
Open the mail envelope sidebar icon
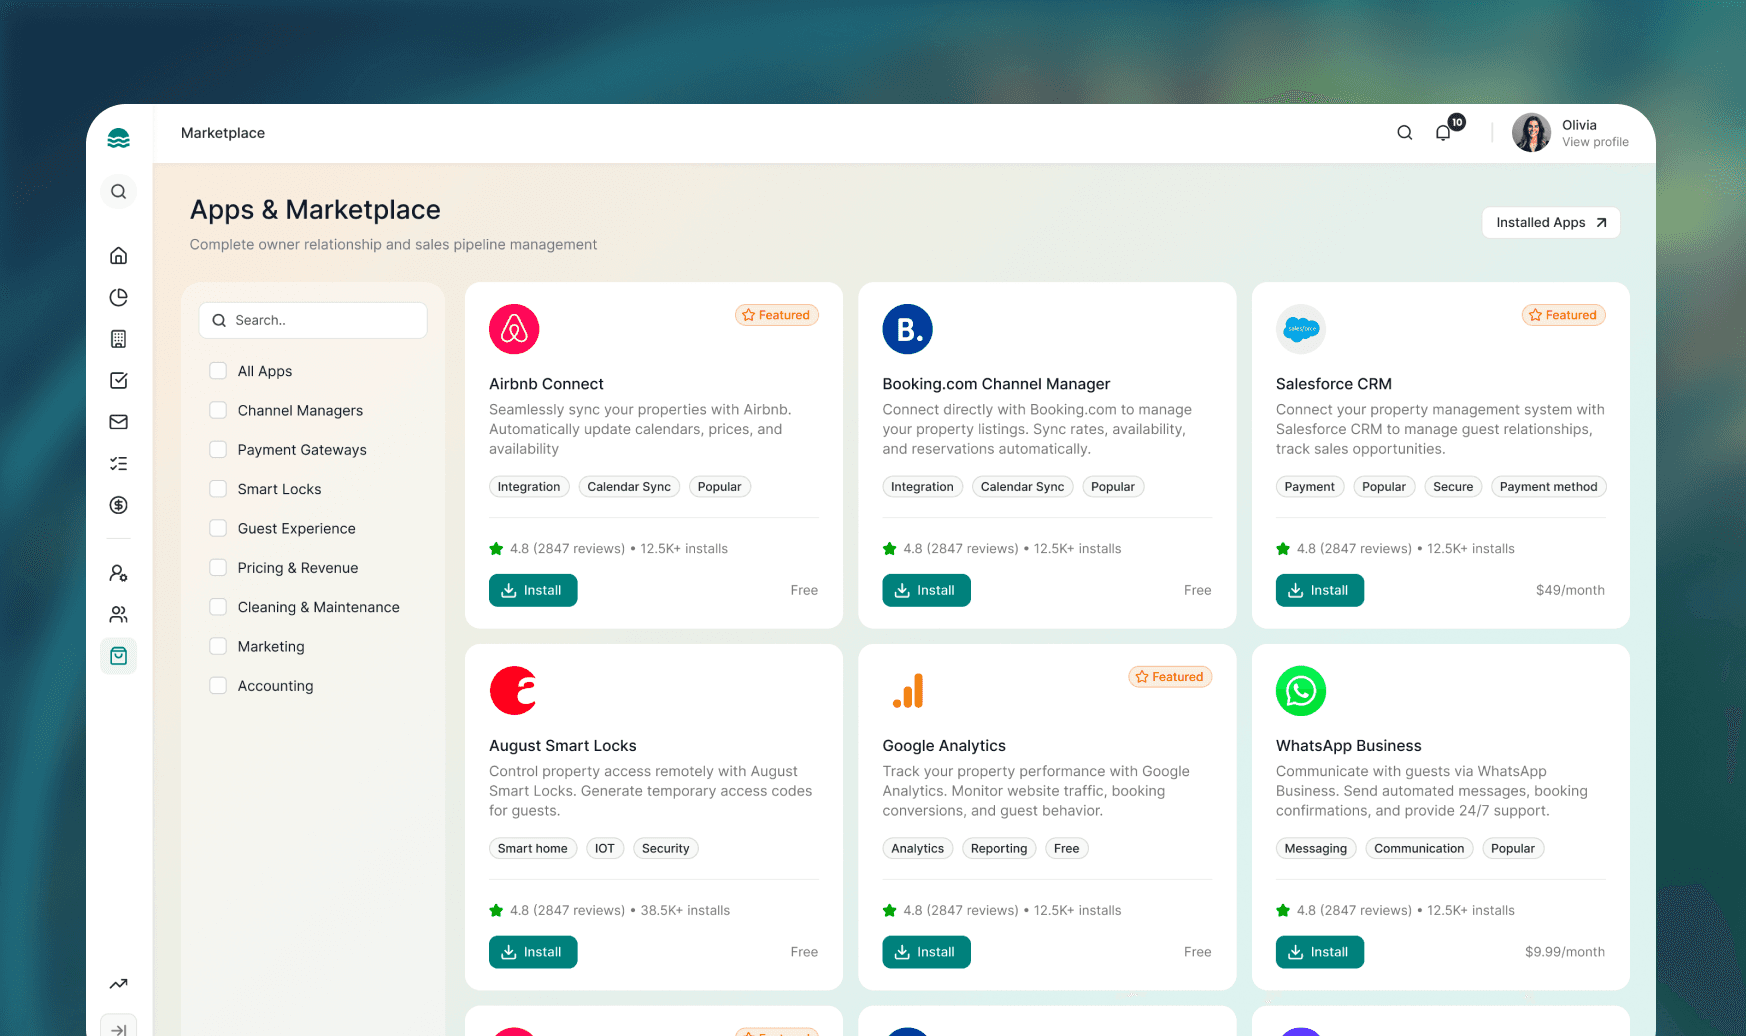[118, 422]
